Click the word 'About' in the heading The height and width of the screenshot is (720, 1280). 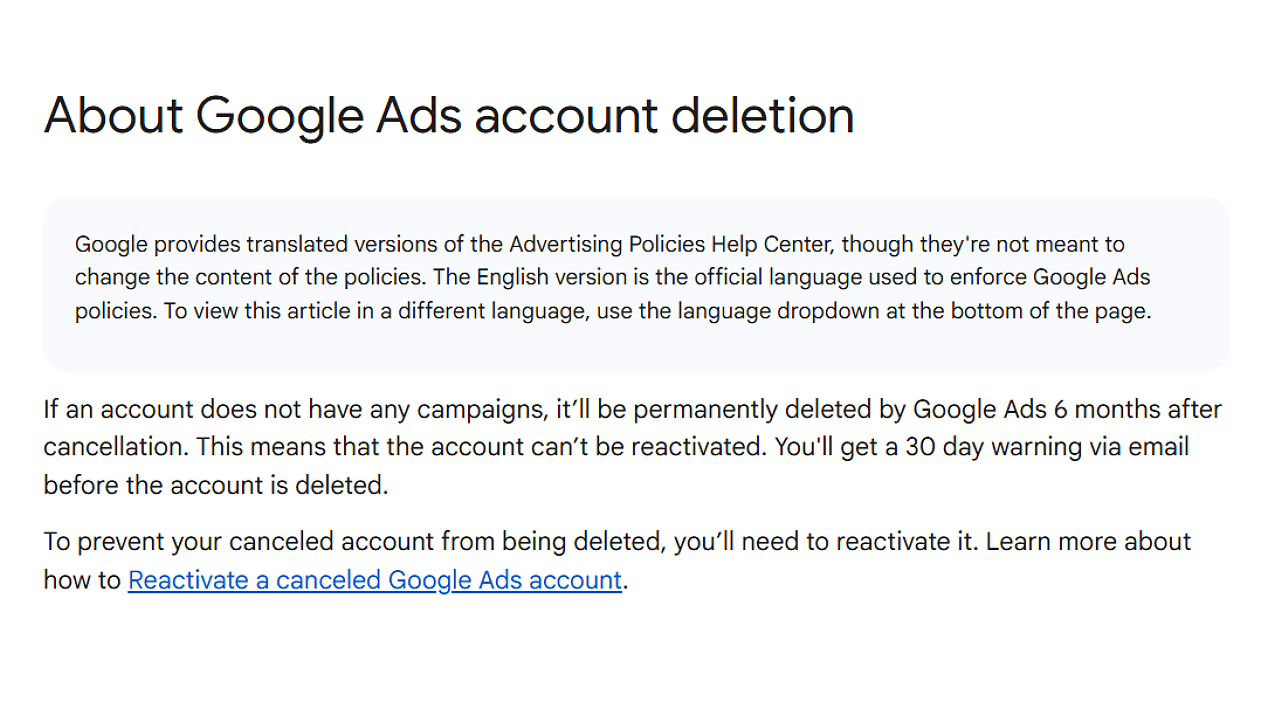(113, 115)
